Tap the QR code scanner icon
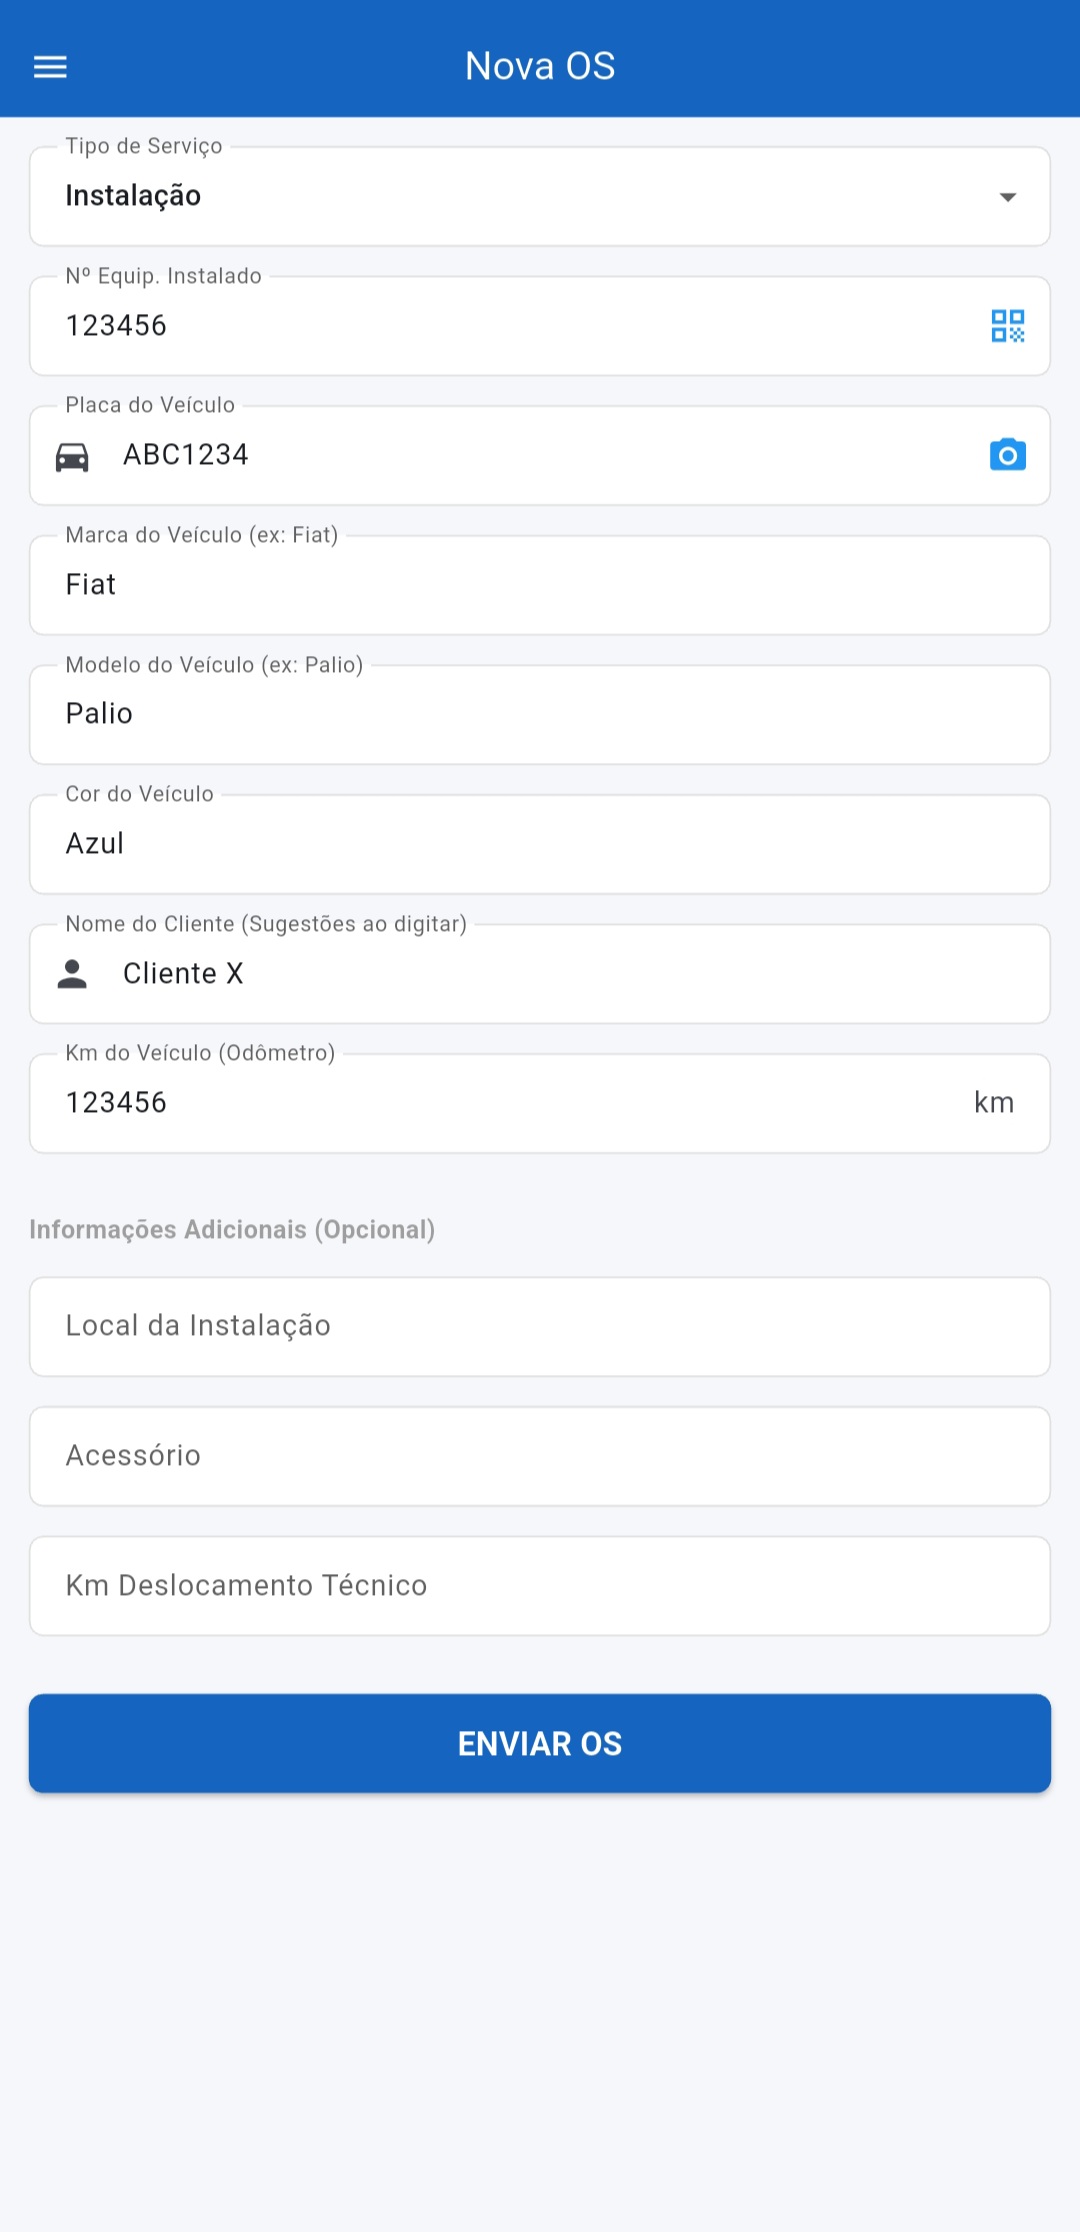 click(x=1007, y=326)
